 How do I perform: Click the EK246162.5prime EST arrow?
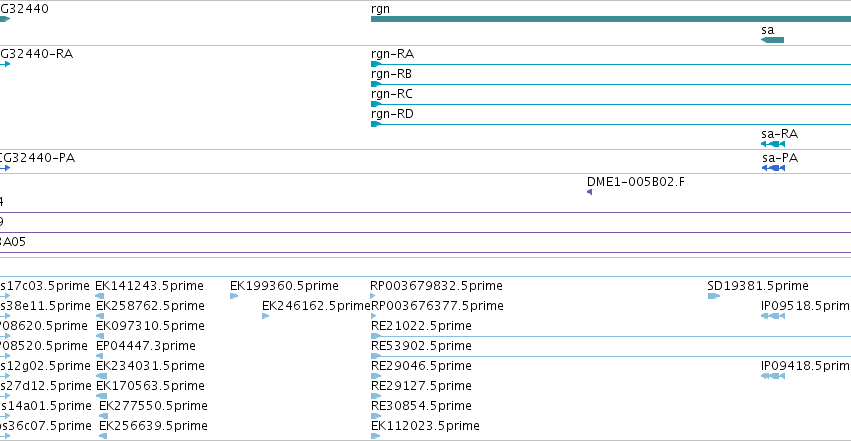[x=265, y=316]
